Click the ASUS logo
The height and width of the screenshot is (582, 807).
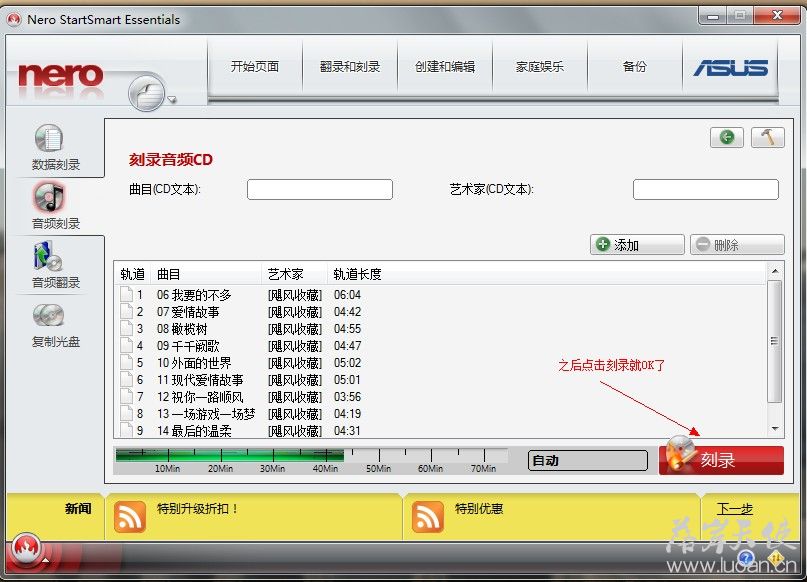730,67
